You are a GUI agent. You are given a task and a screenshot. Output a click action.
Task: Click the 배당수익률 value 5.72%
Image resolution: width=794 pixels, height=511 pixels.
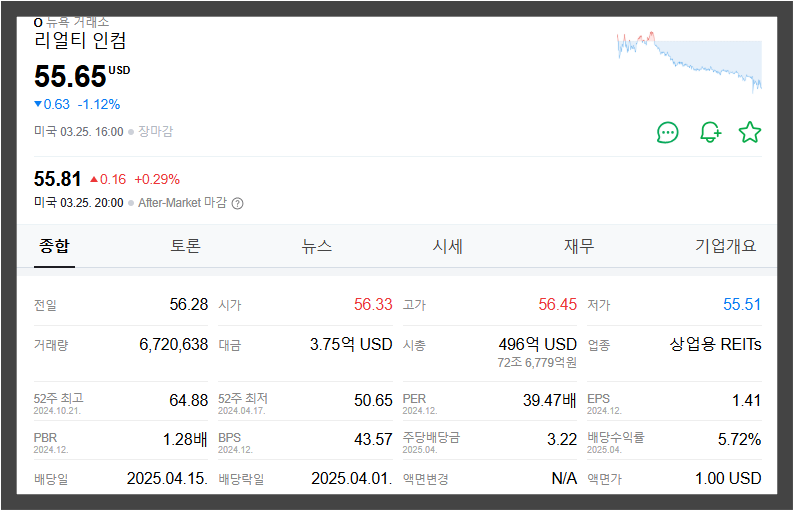point(740,440)
